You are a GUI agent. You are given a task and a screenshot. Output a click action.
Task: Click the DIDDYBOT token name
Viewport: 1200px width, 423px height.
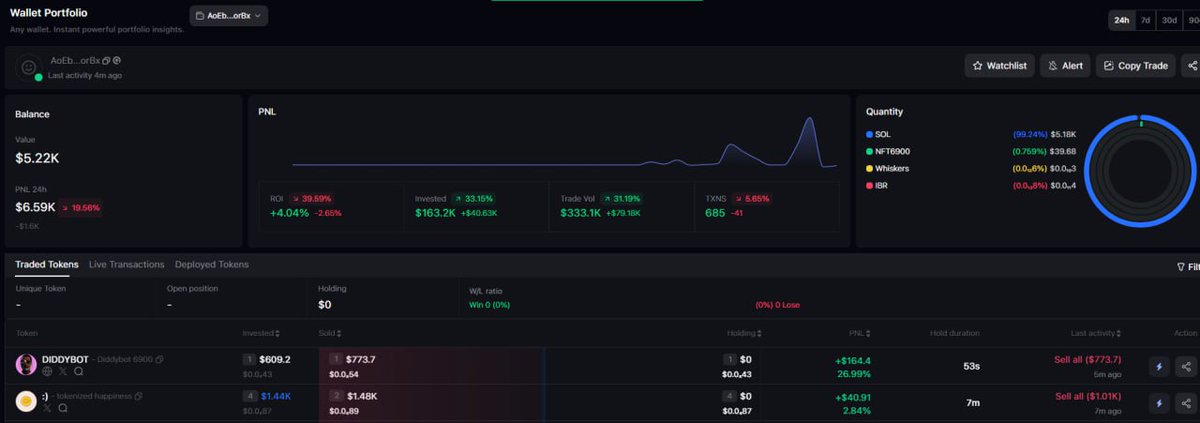[x=67, y=359]
